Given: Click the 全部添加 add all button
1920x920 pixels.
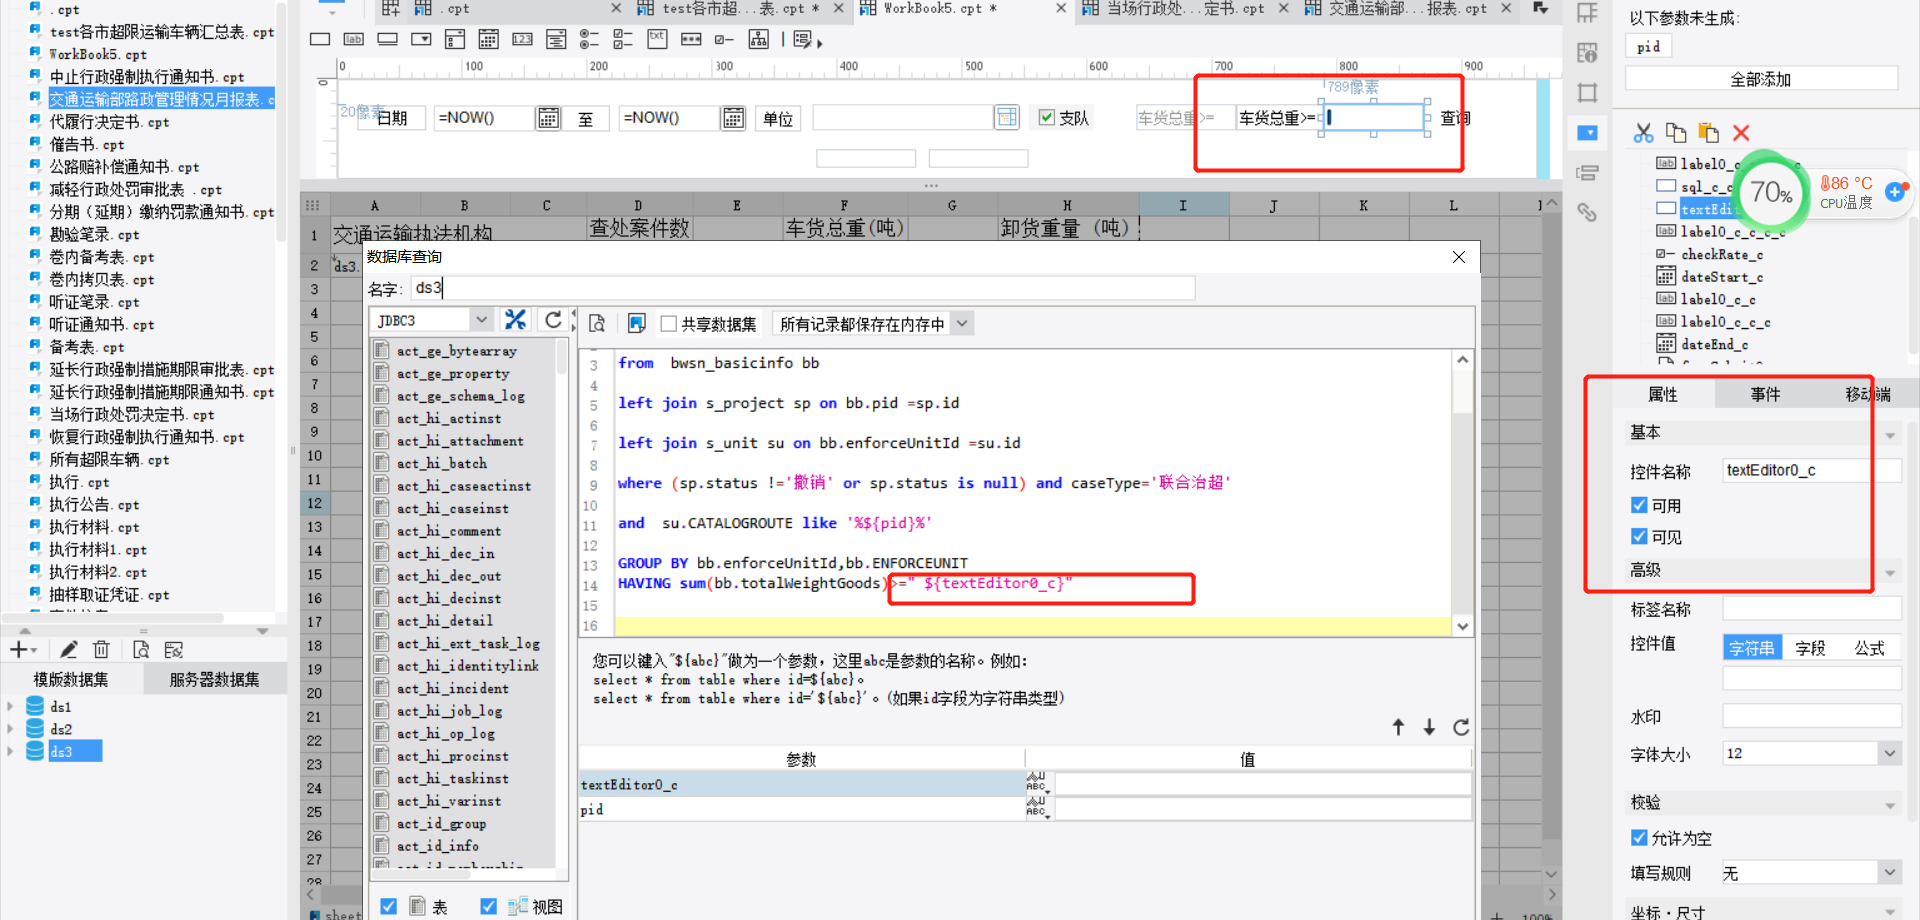Looking at the screenshot, I should click(x=1761, y=79).
